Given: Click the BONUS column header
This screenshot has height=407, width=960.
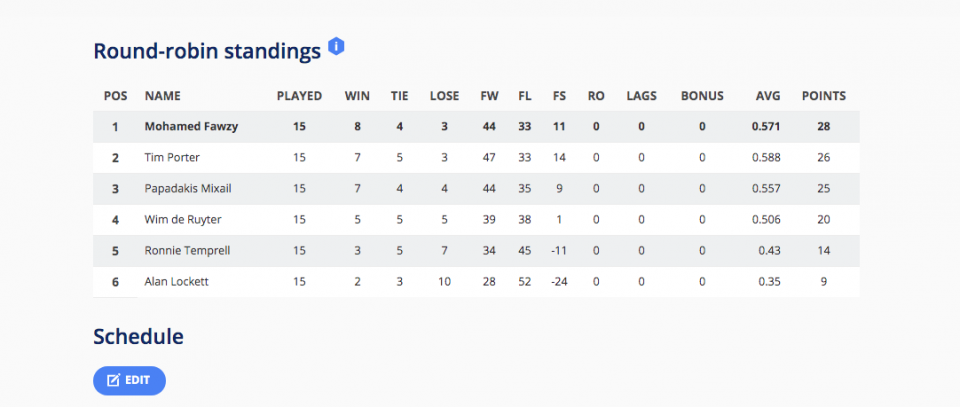Looking at the screenshot, I should 702,96.
